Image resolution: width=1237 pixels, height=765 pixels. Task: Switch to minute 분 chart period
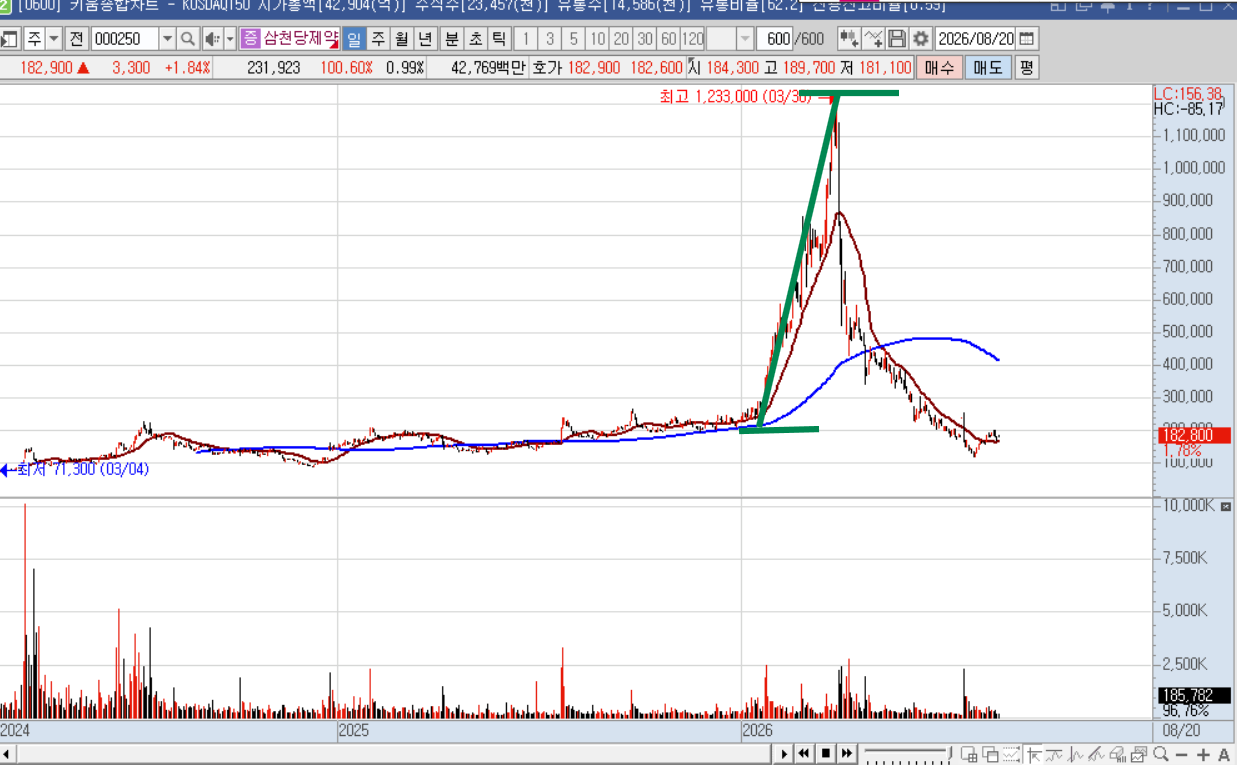click(x=452, y=39)
